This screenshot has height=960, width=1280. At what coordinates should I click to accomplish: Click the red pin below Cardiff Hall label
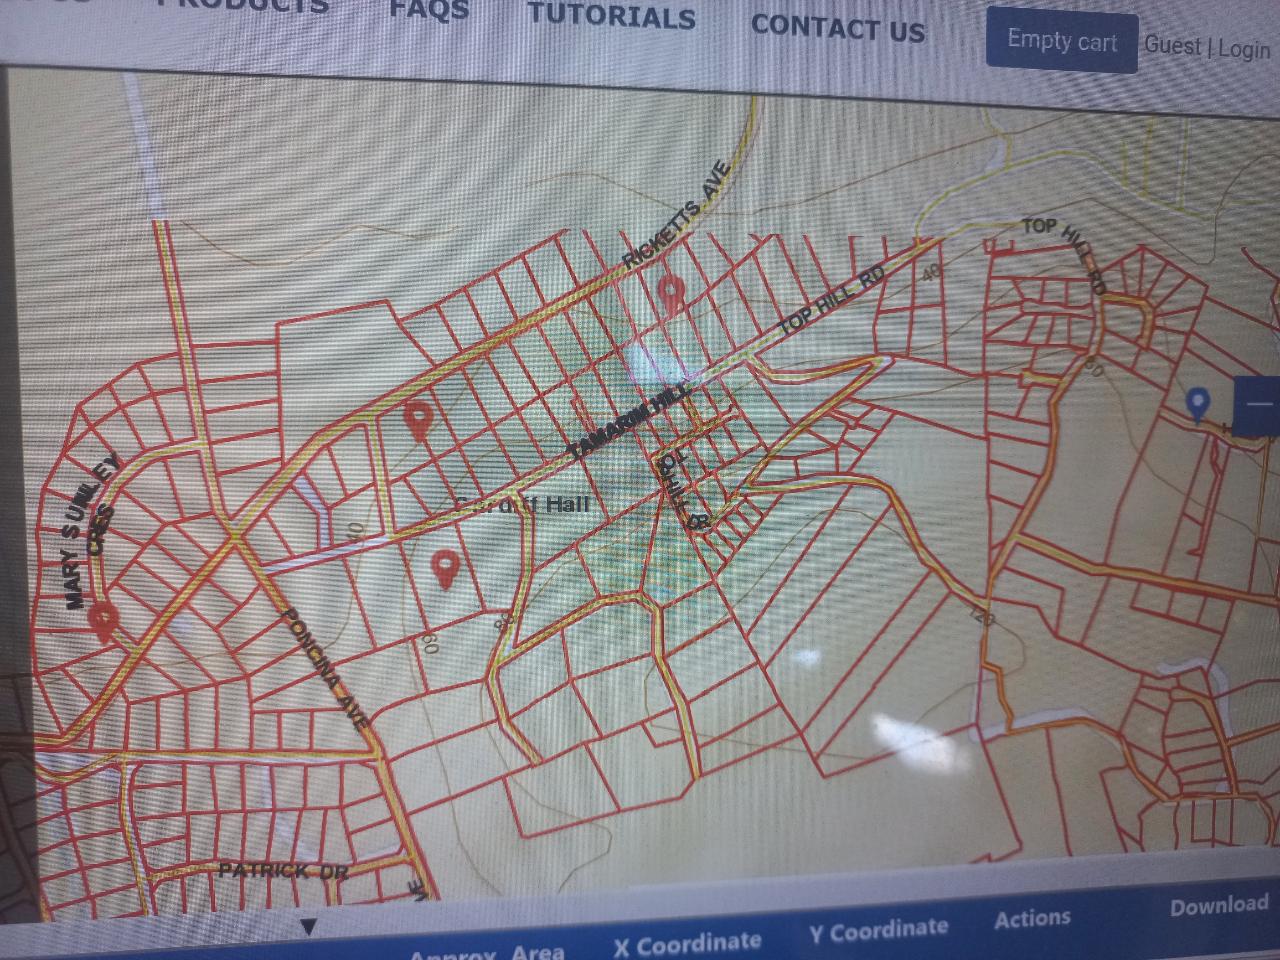tap(445, 569)
